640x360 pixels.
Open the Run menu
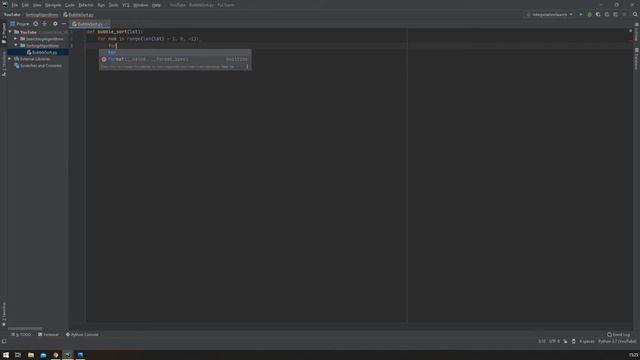coord(101,5)
